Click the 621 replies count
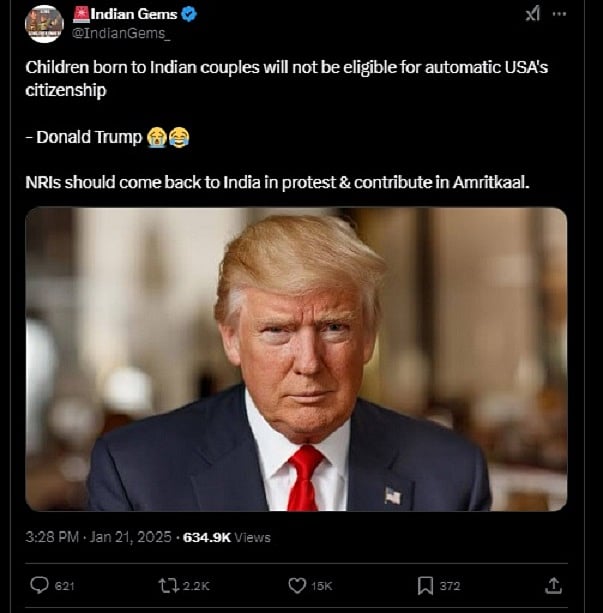603x613 pixels. [x=65, y=586]
